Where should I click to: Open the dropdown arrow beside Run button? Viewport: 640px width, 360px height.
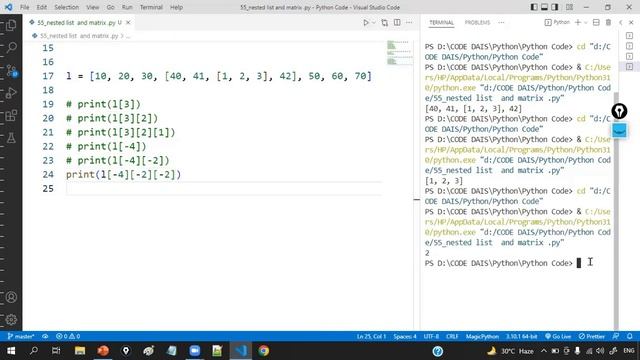click(x=373, y=22)
